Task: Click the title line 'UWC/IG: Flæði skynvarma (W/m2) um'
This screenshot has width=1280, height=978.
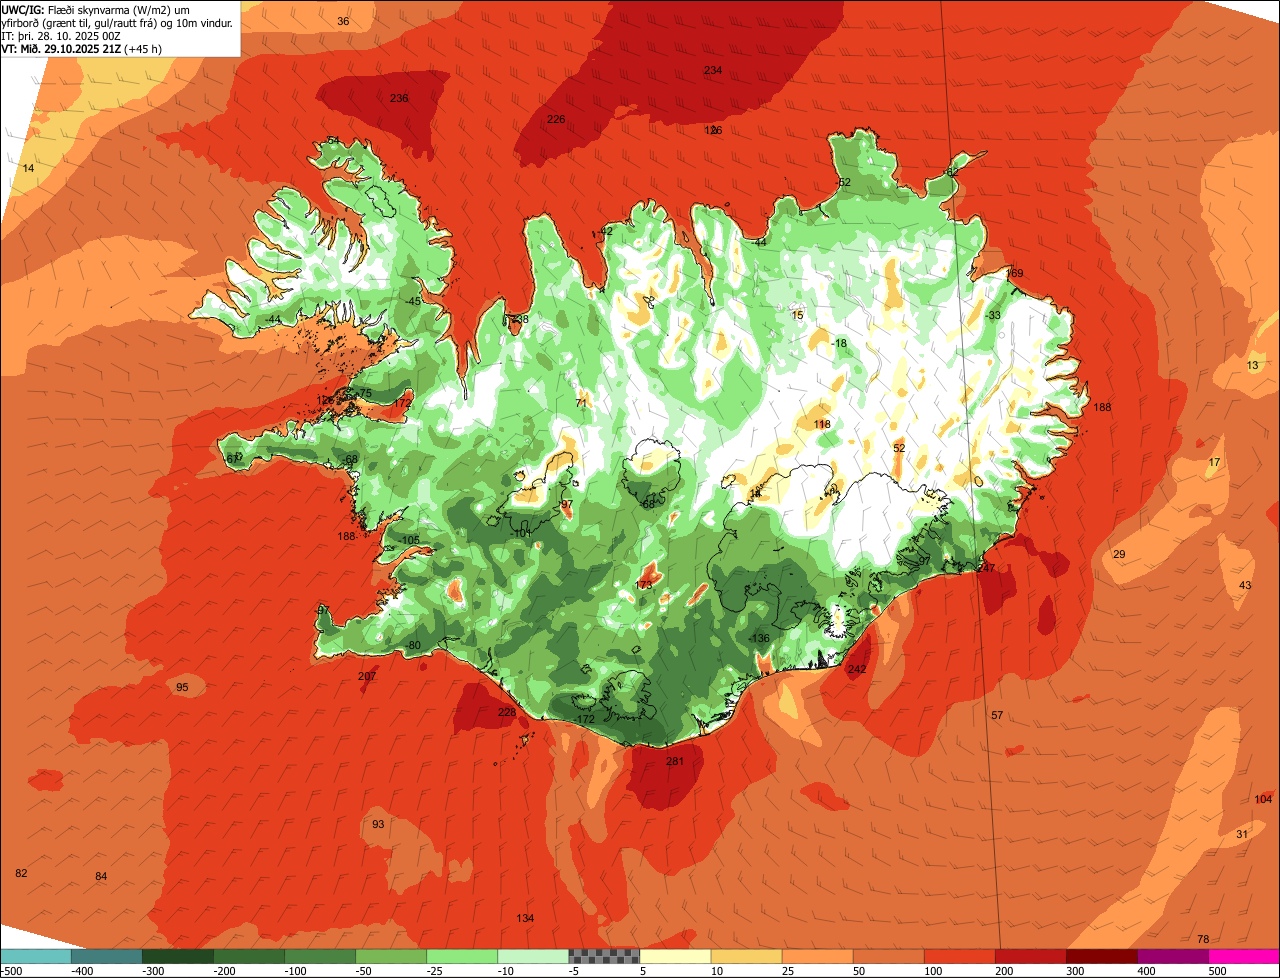Action: [96, 9]
